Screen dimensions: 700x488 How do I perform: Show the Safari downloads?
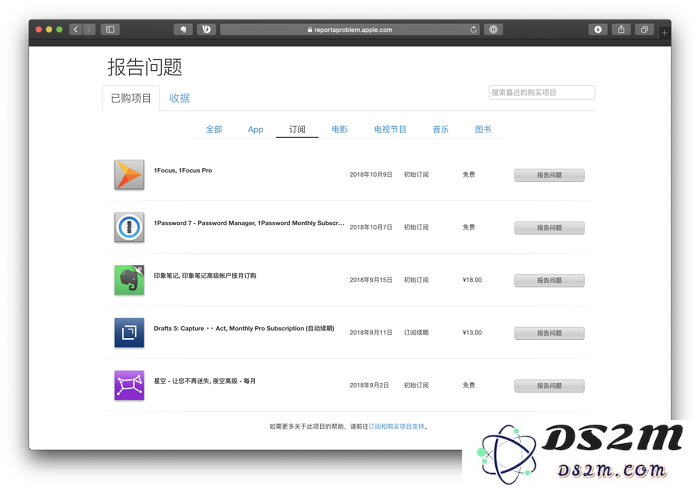(x=598, y=29)
